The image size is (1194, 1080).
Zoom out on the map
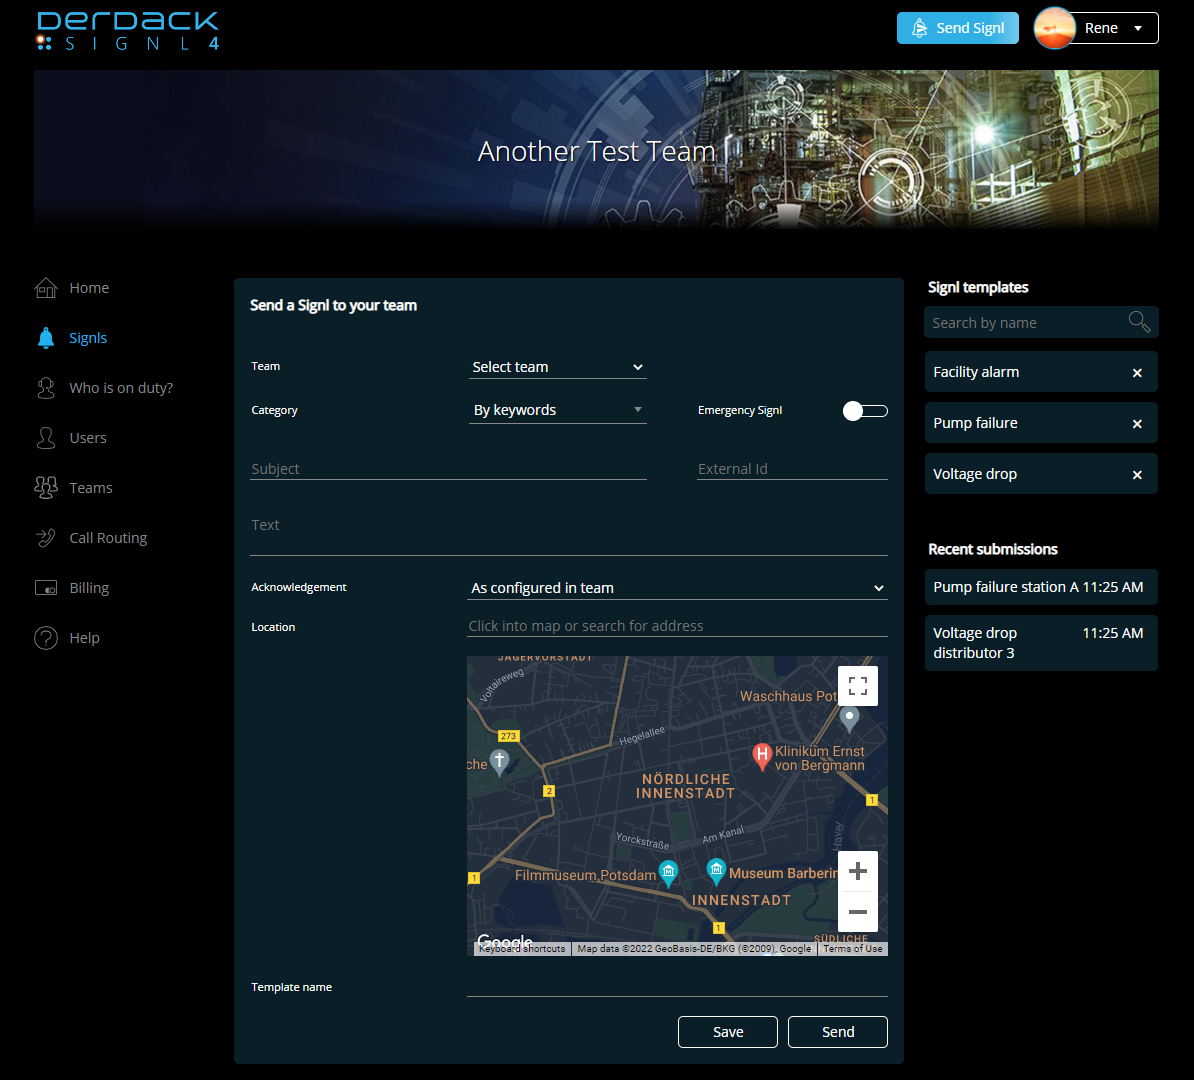[x=857, y=912]
